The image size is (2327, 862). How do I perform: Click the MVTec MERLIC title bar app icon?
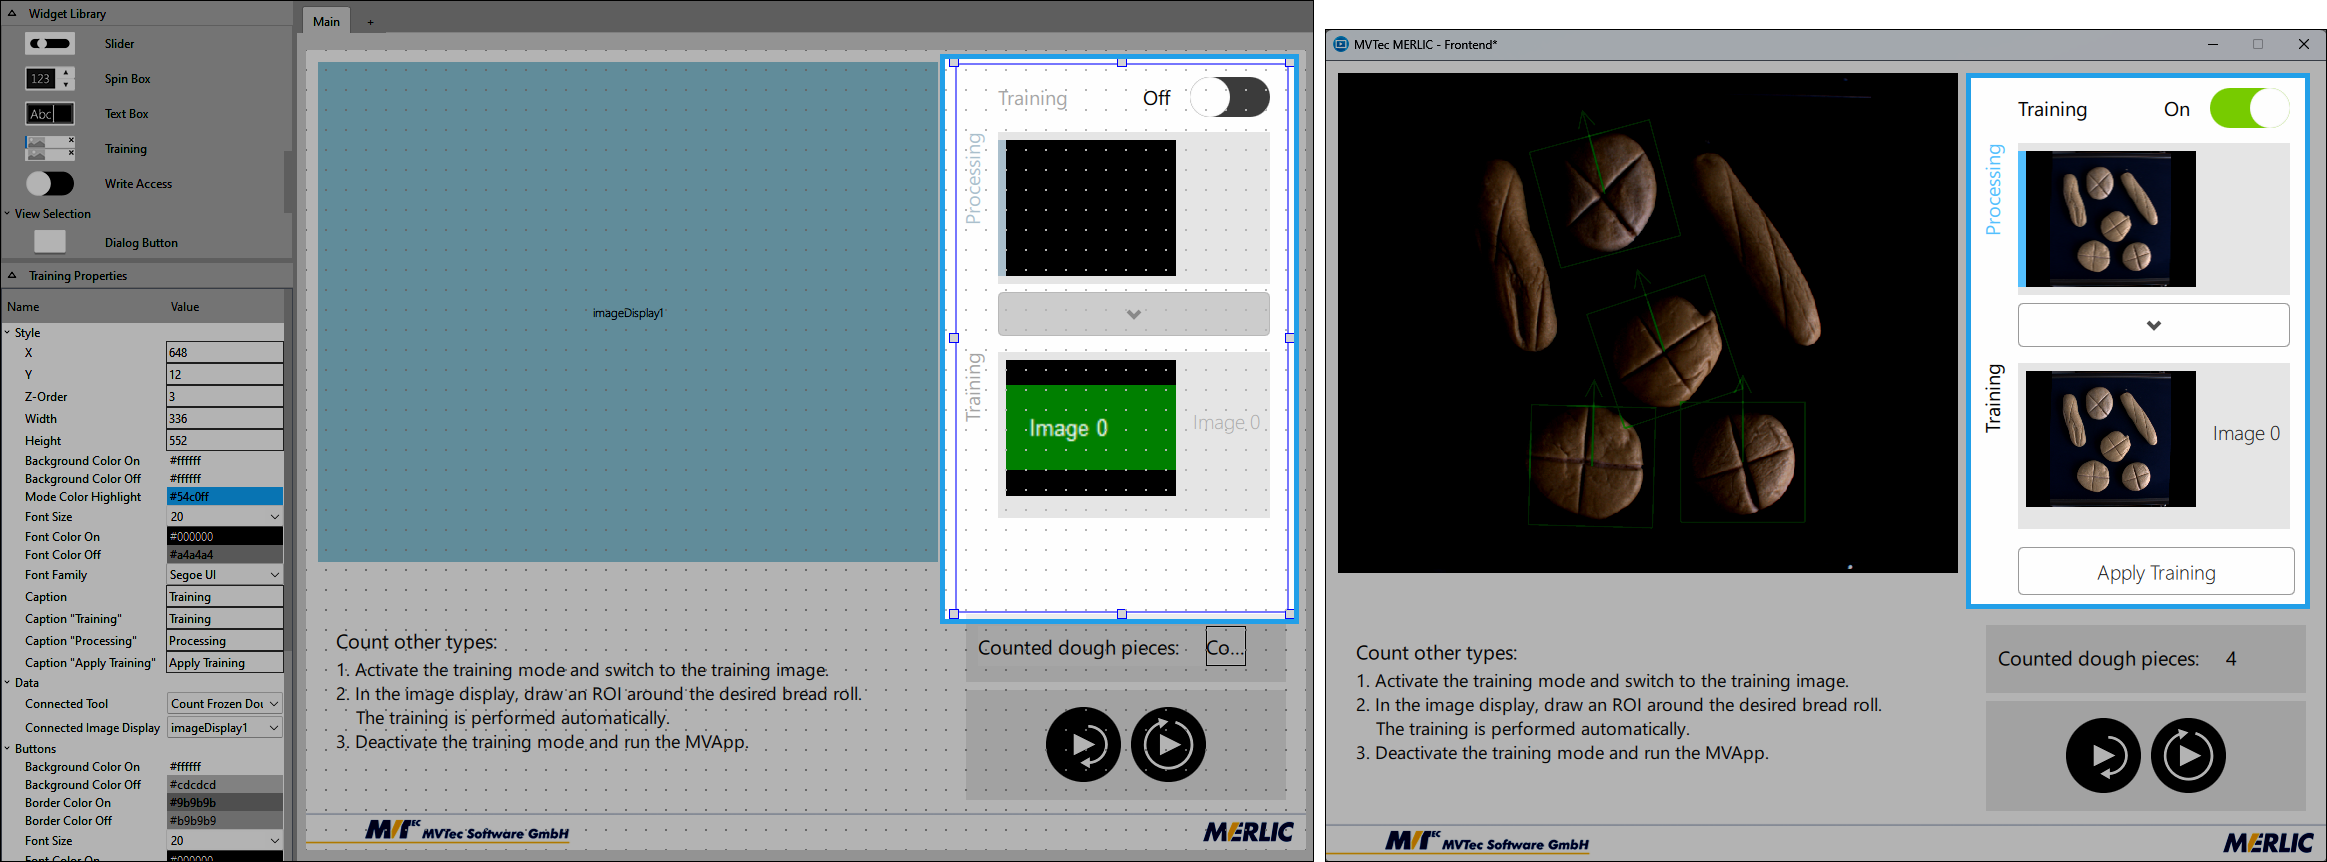[1341, 44]
